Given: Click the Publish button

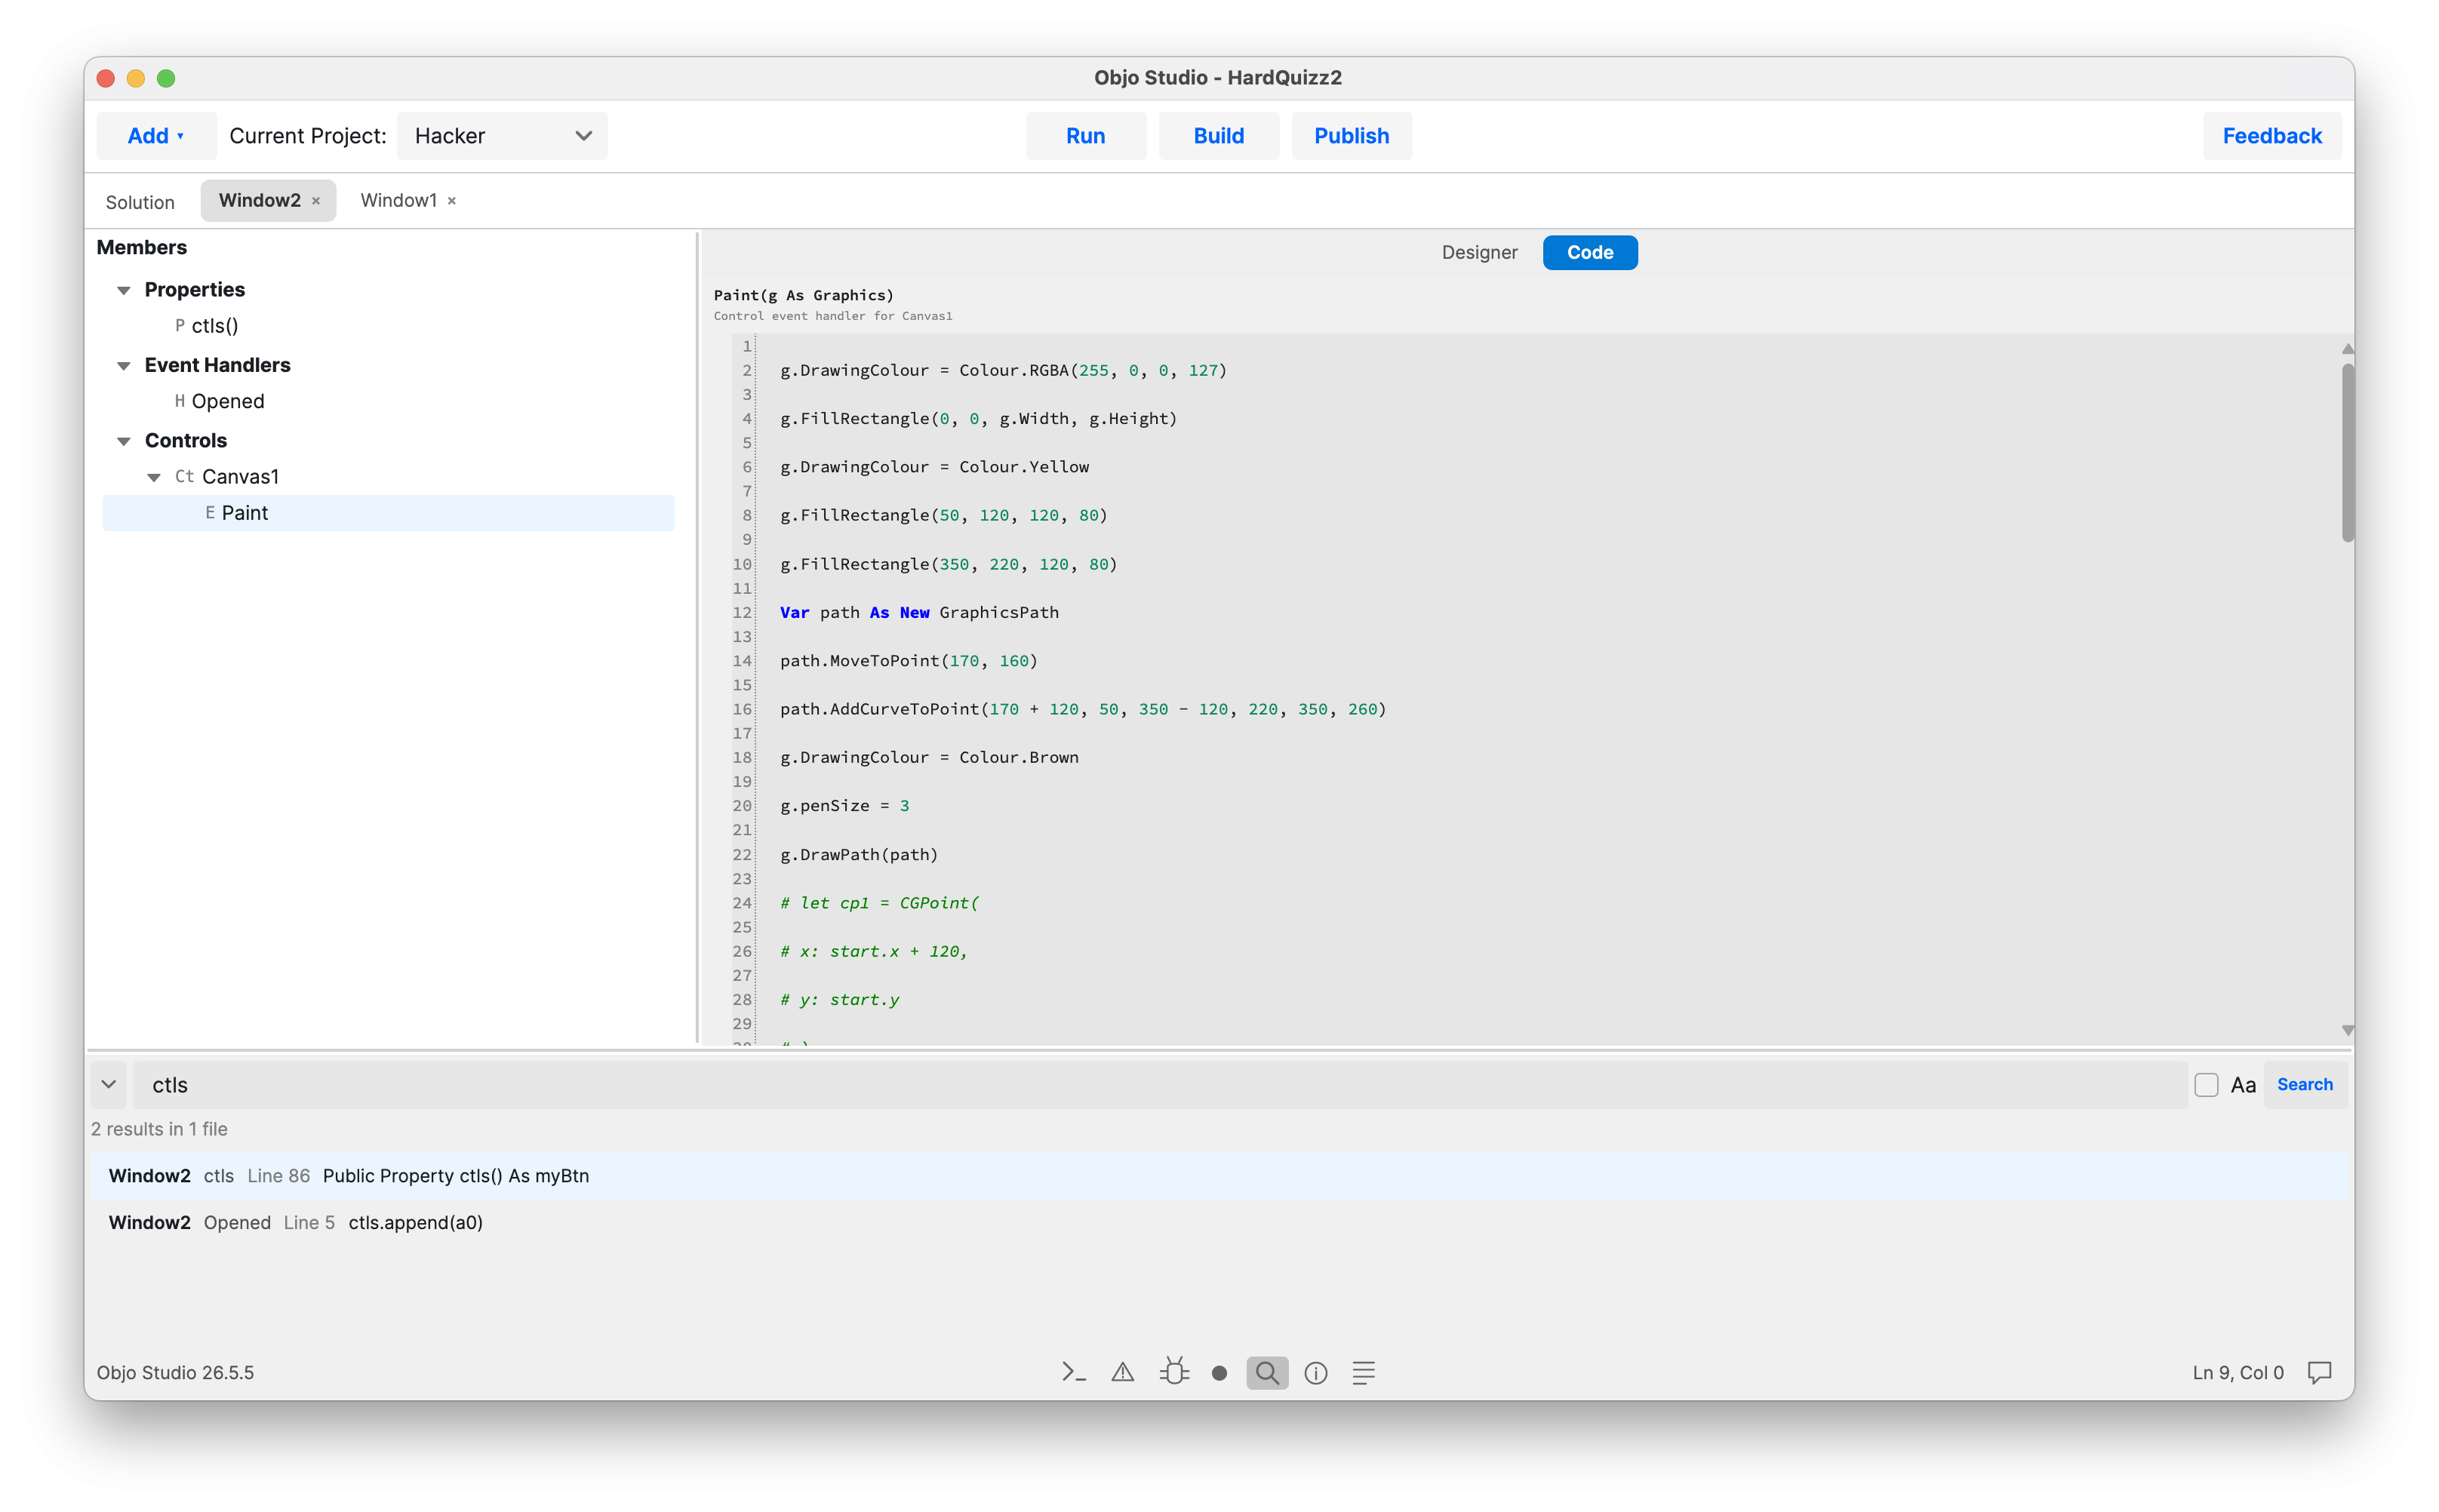Looking at the screenshot, I should point(1351,136).
